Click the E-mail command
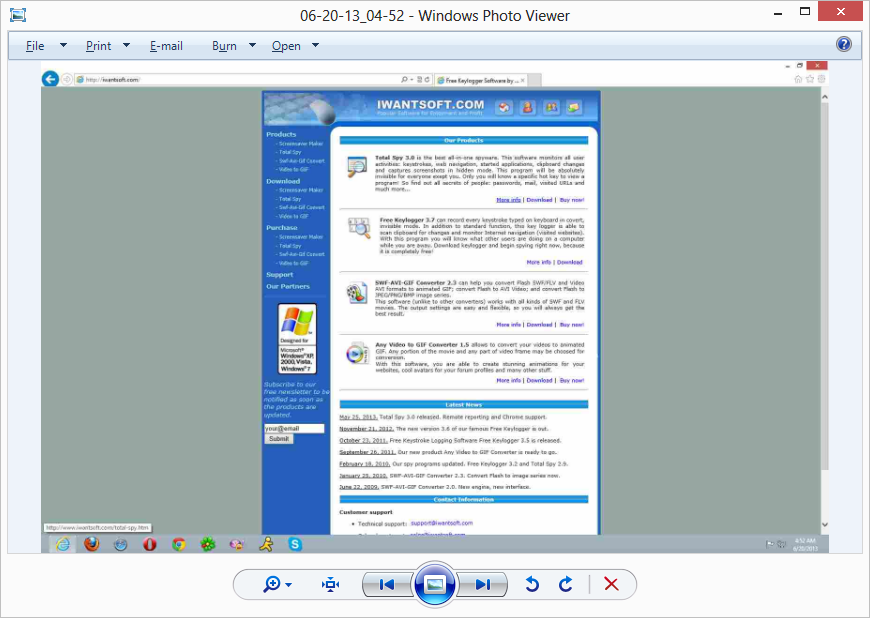 [166, 46]
